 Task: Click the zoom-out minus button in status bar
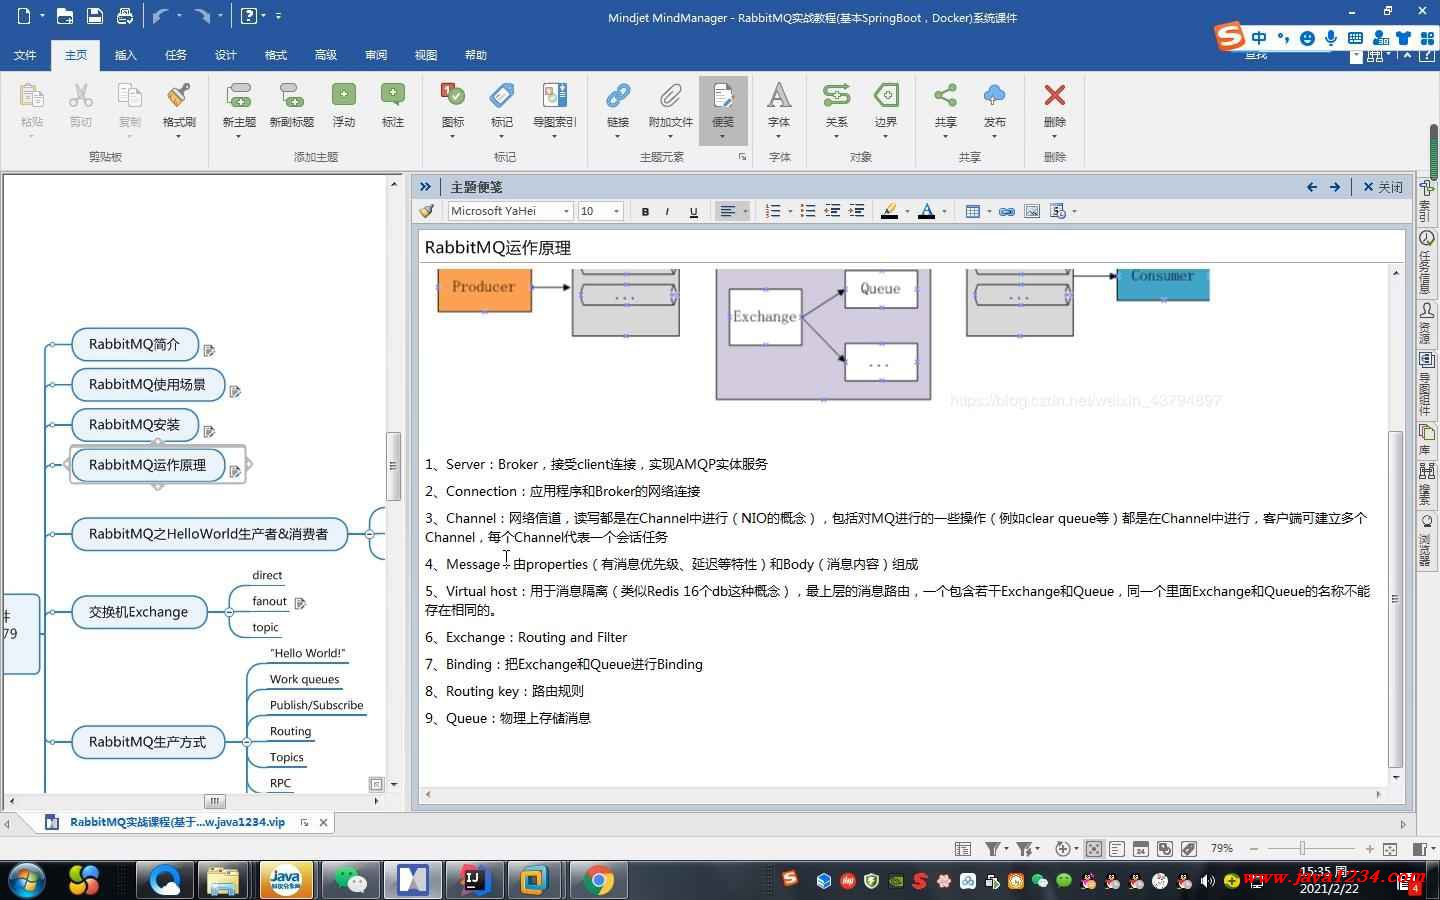pyautogui.click(x=1254, y=849)
